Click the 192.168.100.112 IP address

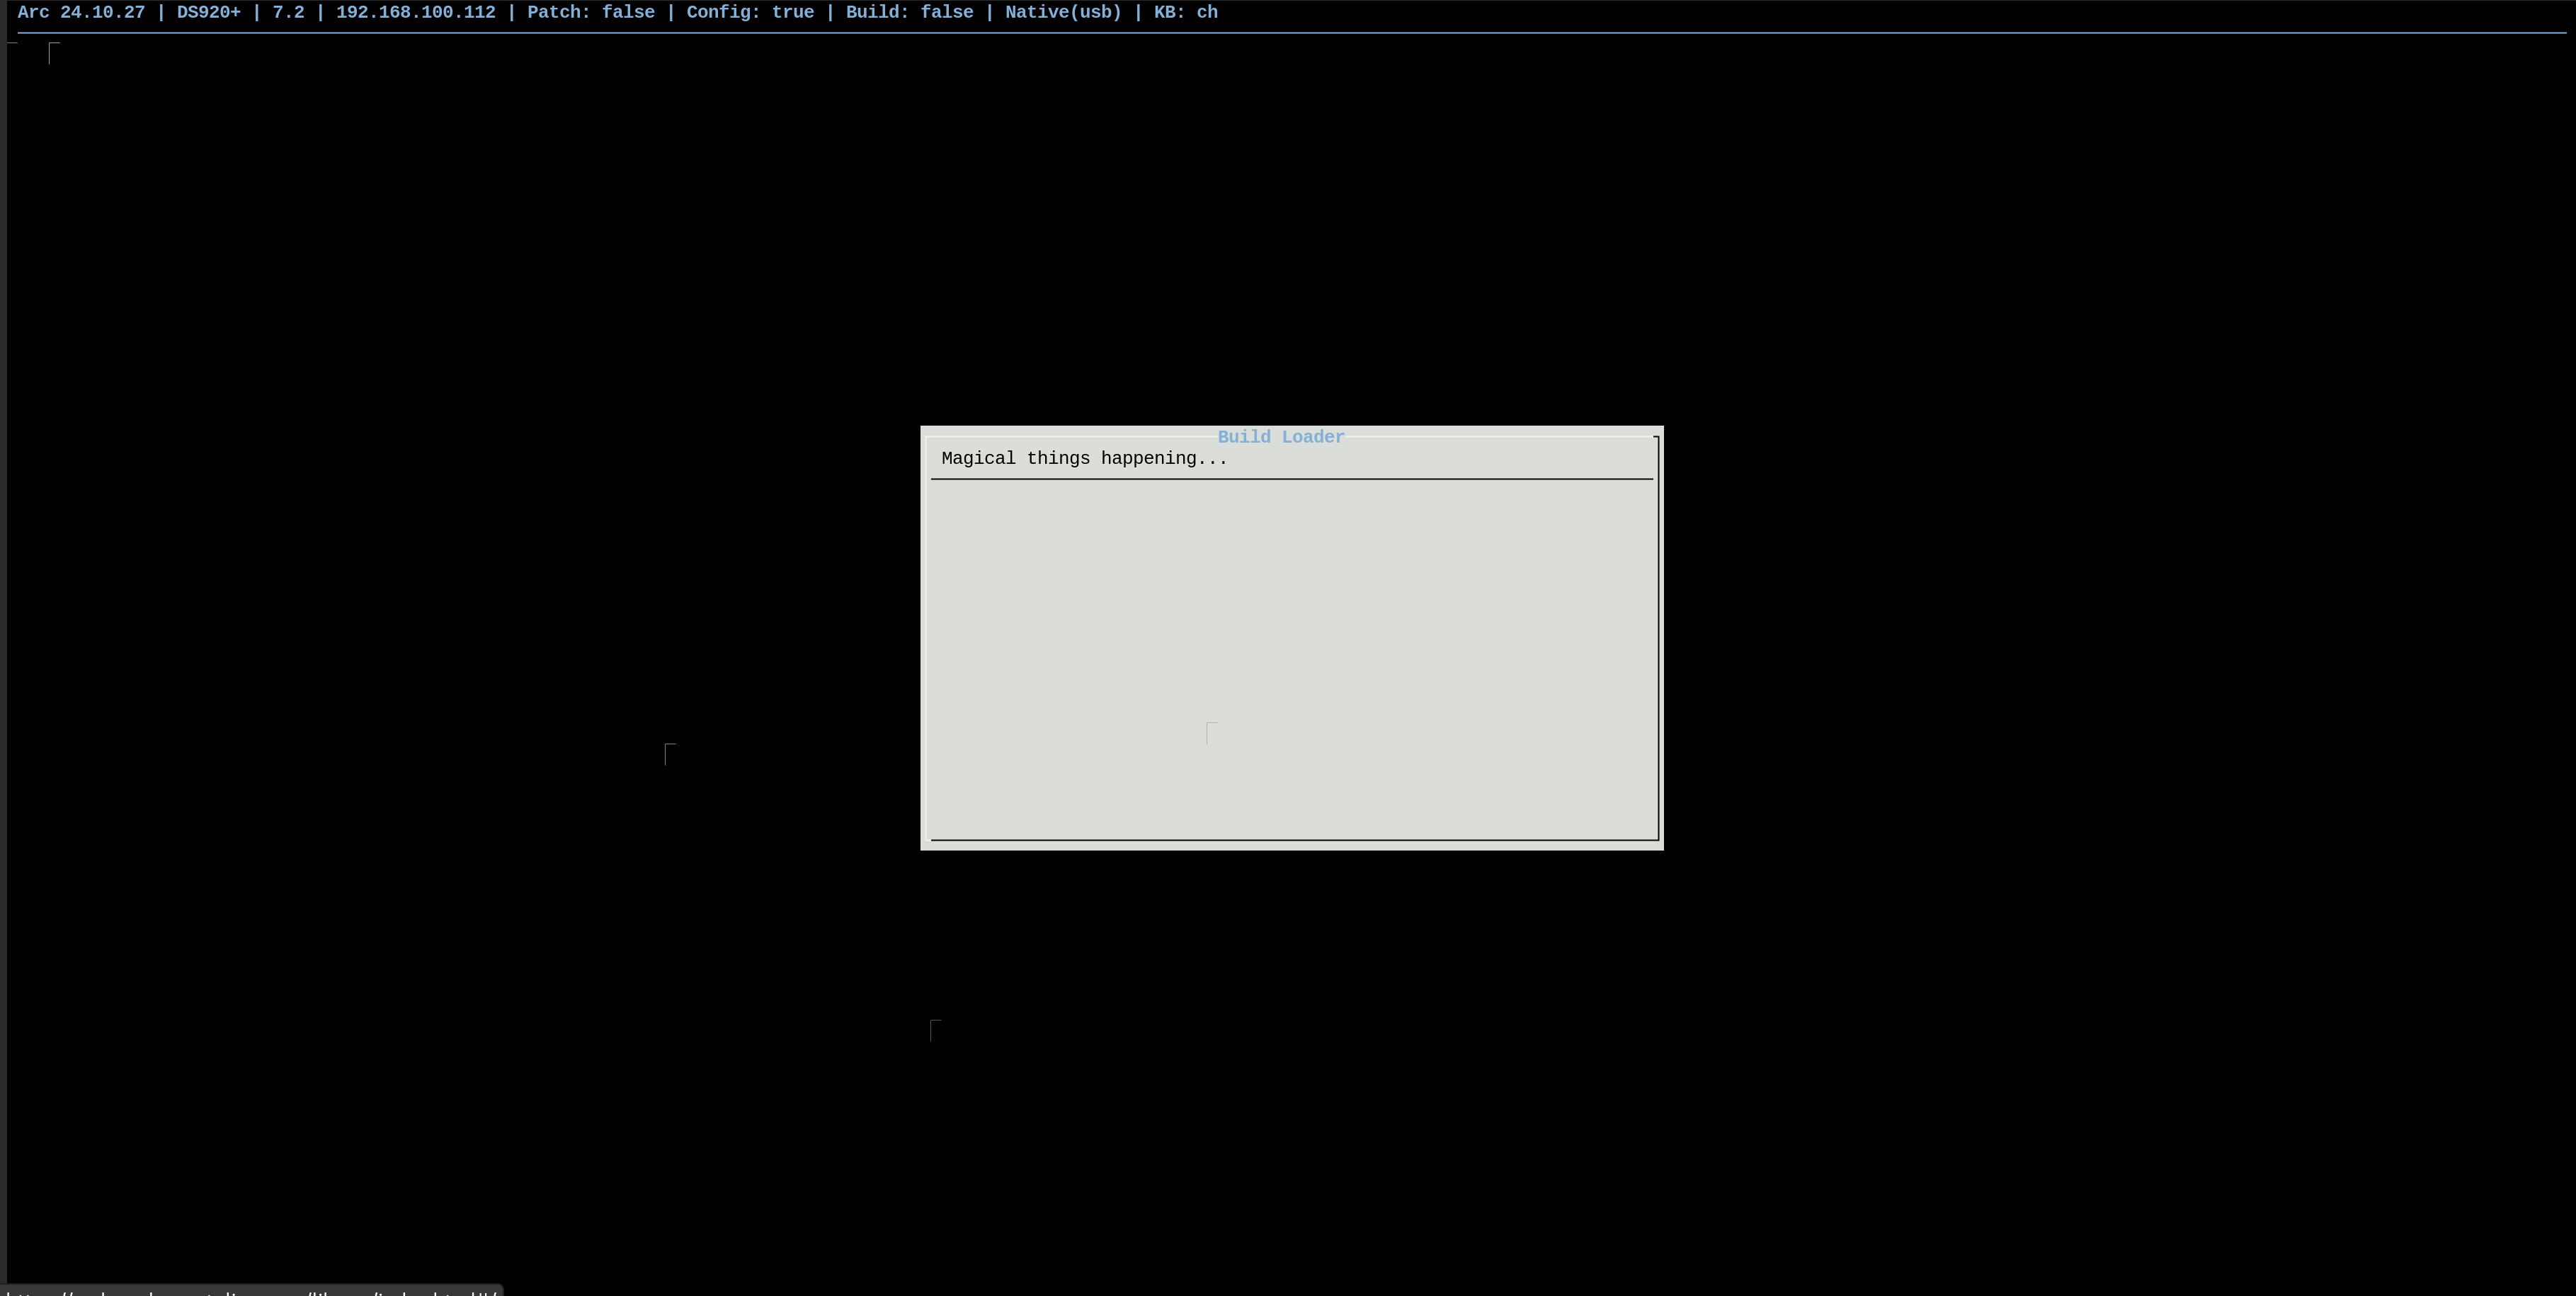click(415, 13)
